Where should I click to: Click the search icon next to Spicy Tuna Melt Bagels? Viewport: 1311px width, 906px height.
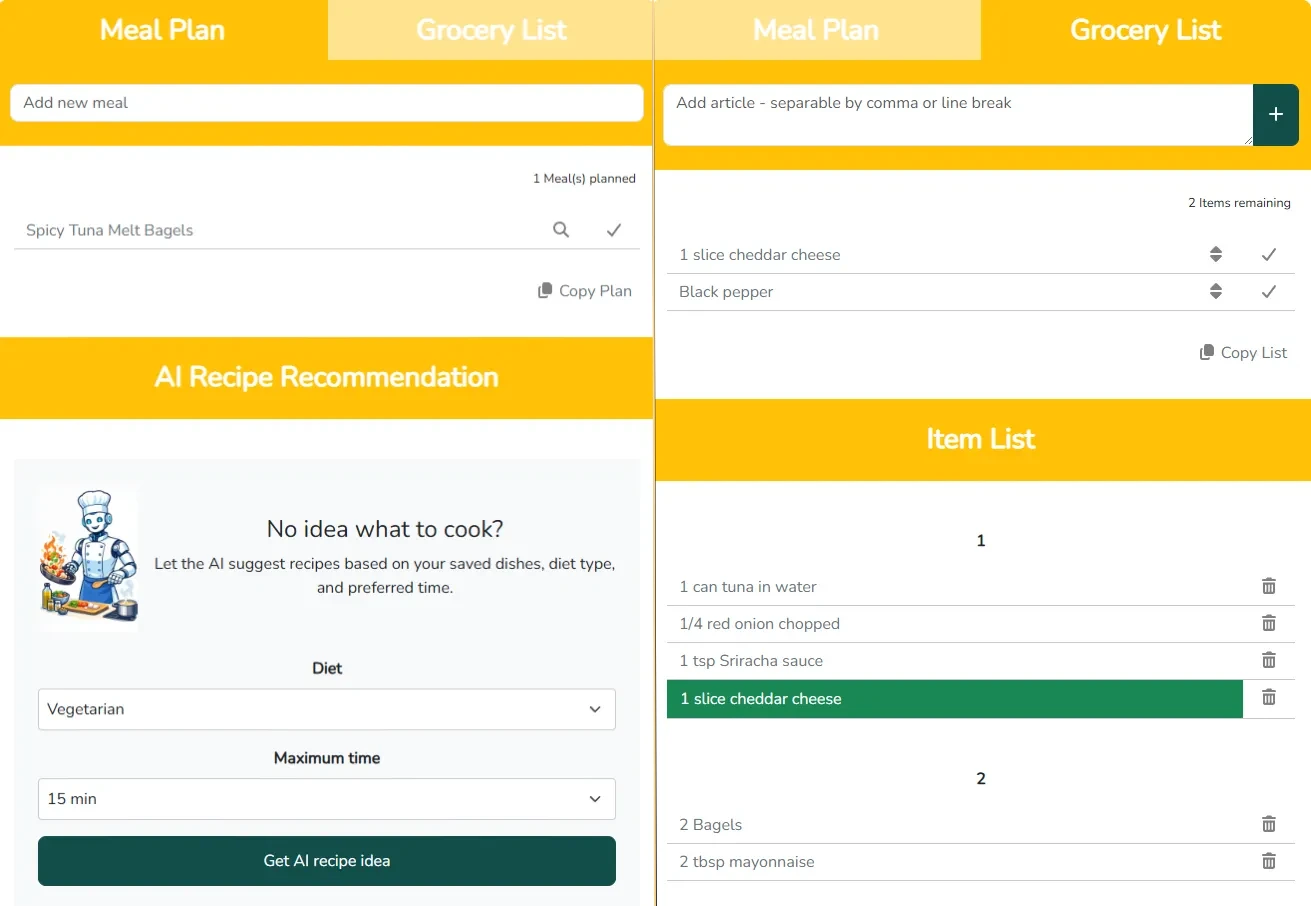tap(561, 229)
